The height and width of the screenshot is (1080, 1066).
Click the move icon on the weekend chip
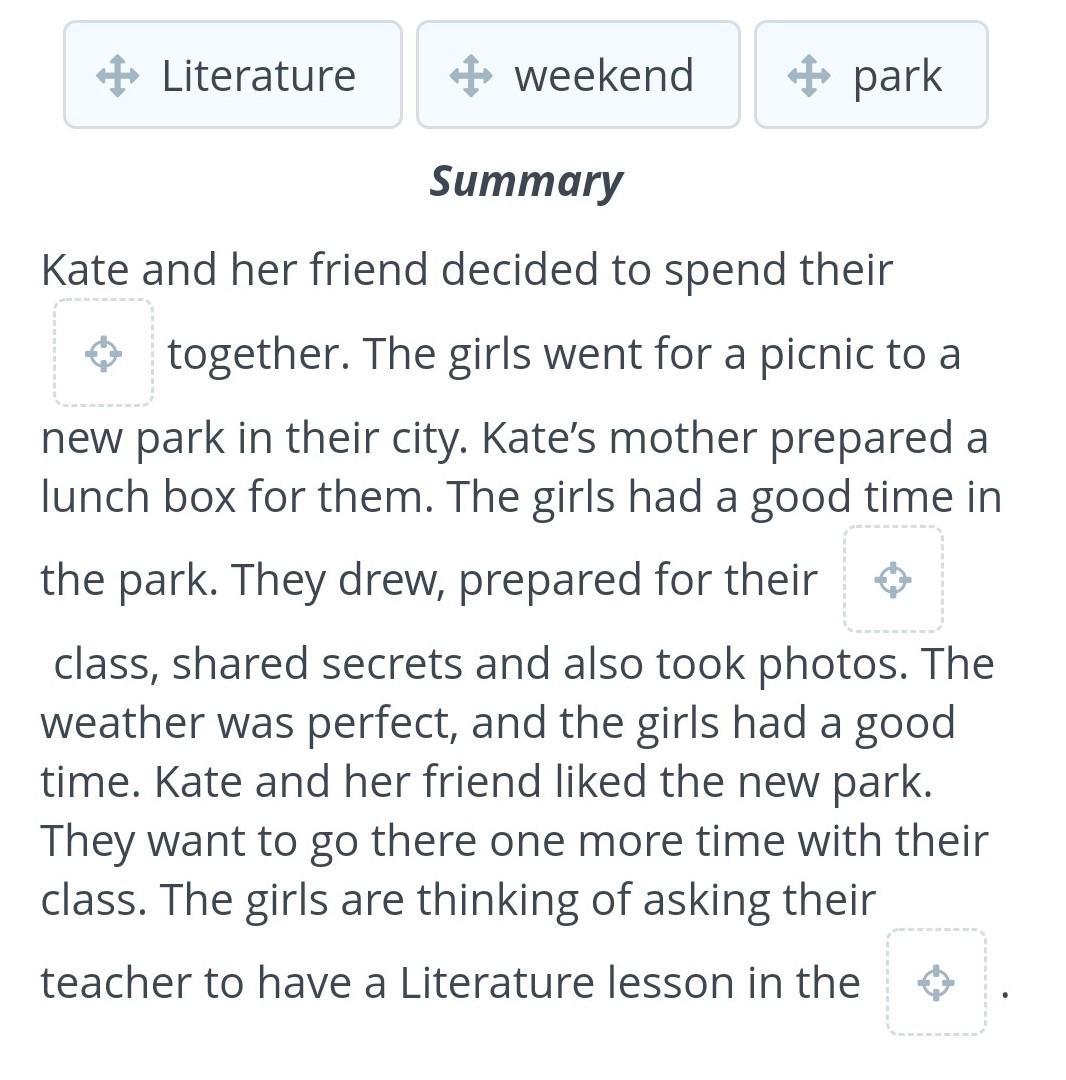click(470, 76)
